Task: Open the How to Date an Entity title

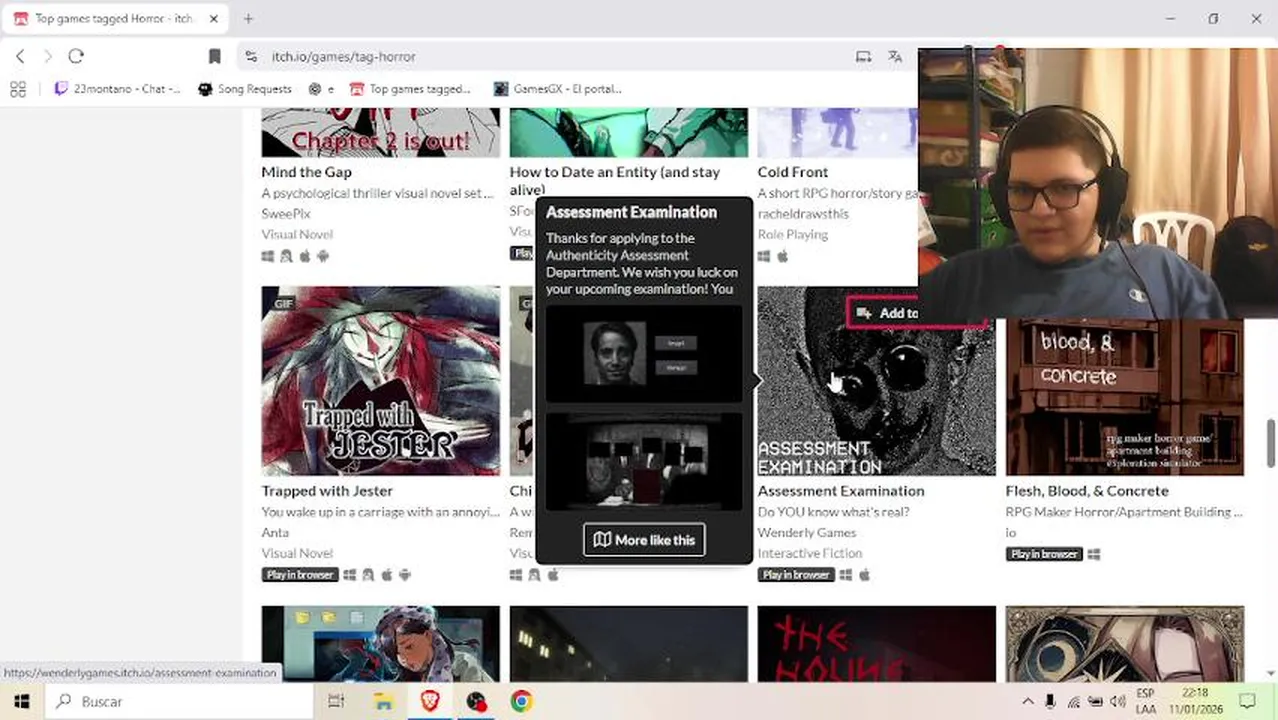Action: tap(614, 180)
